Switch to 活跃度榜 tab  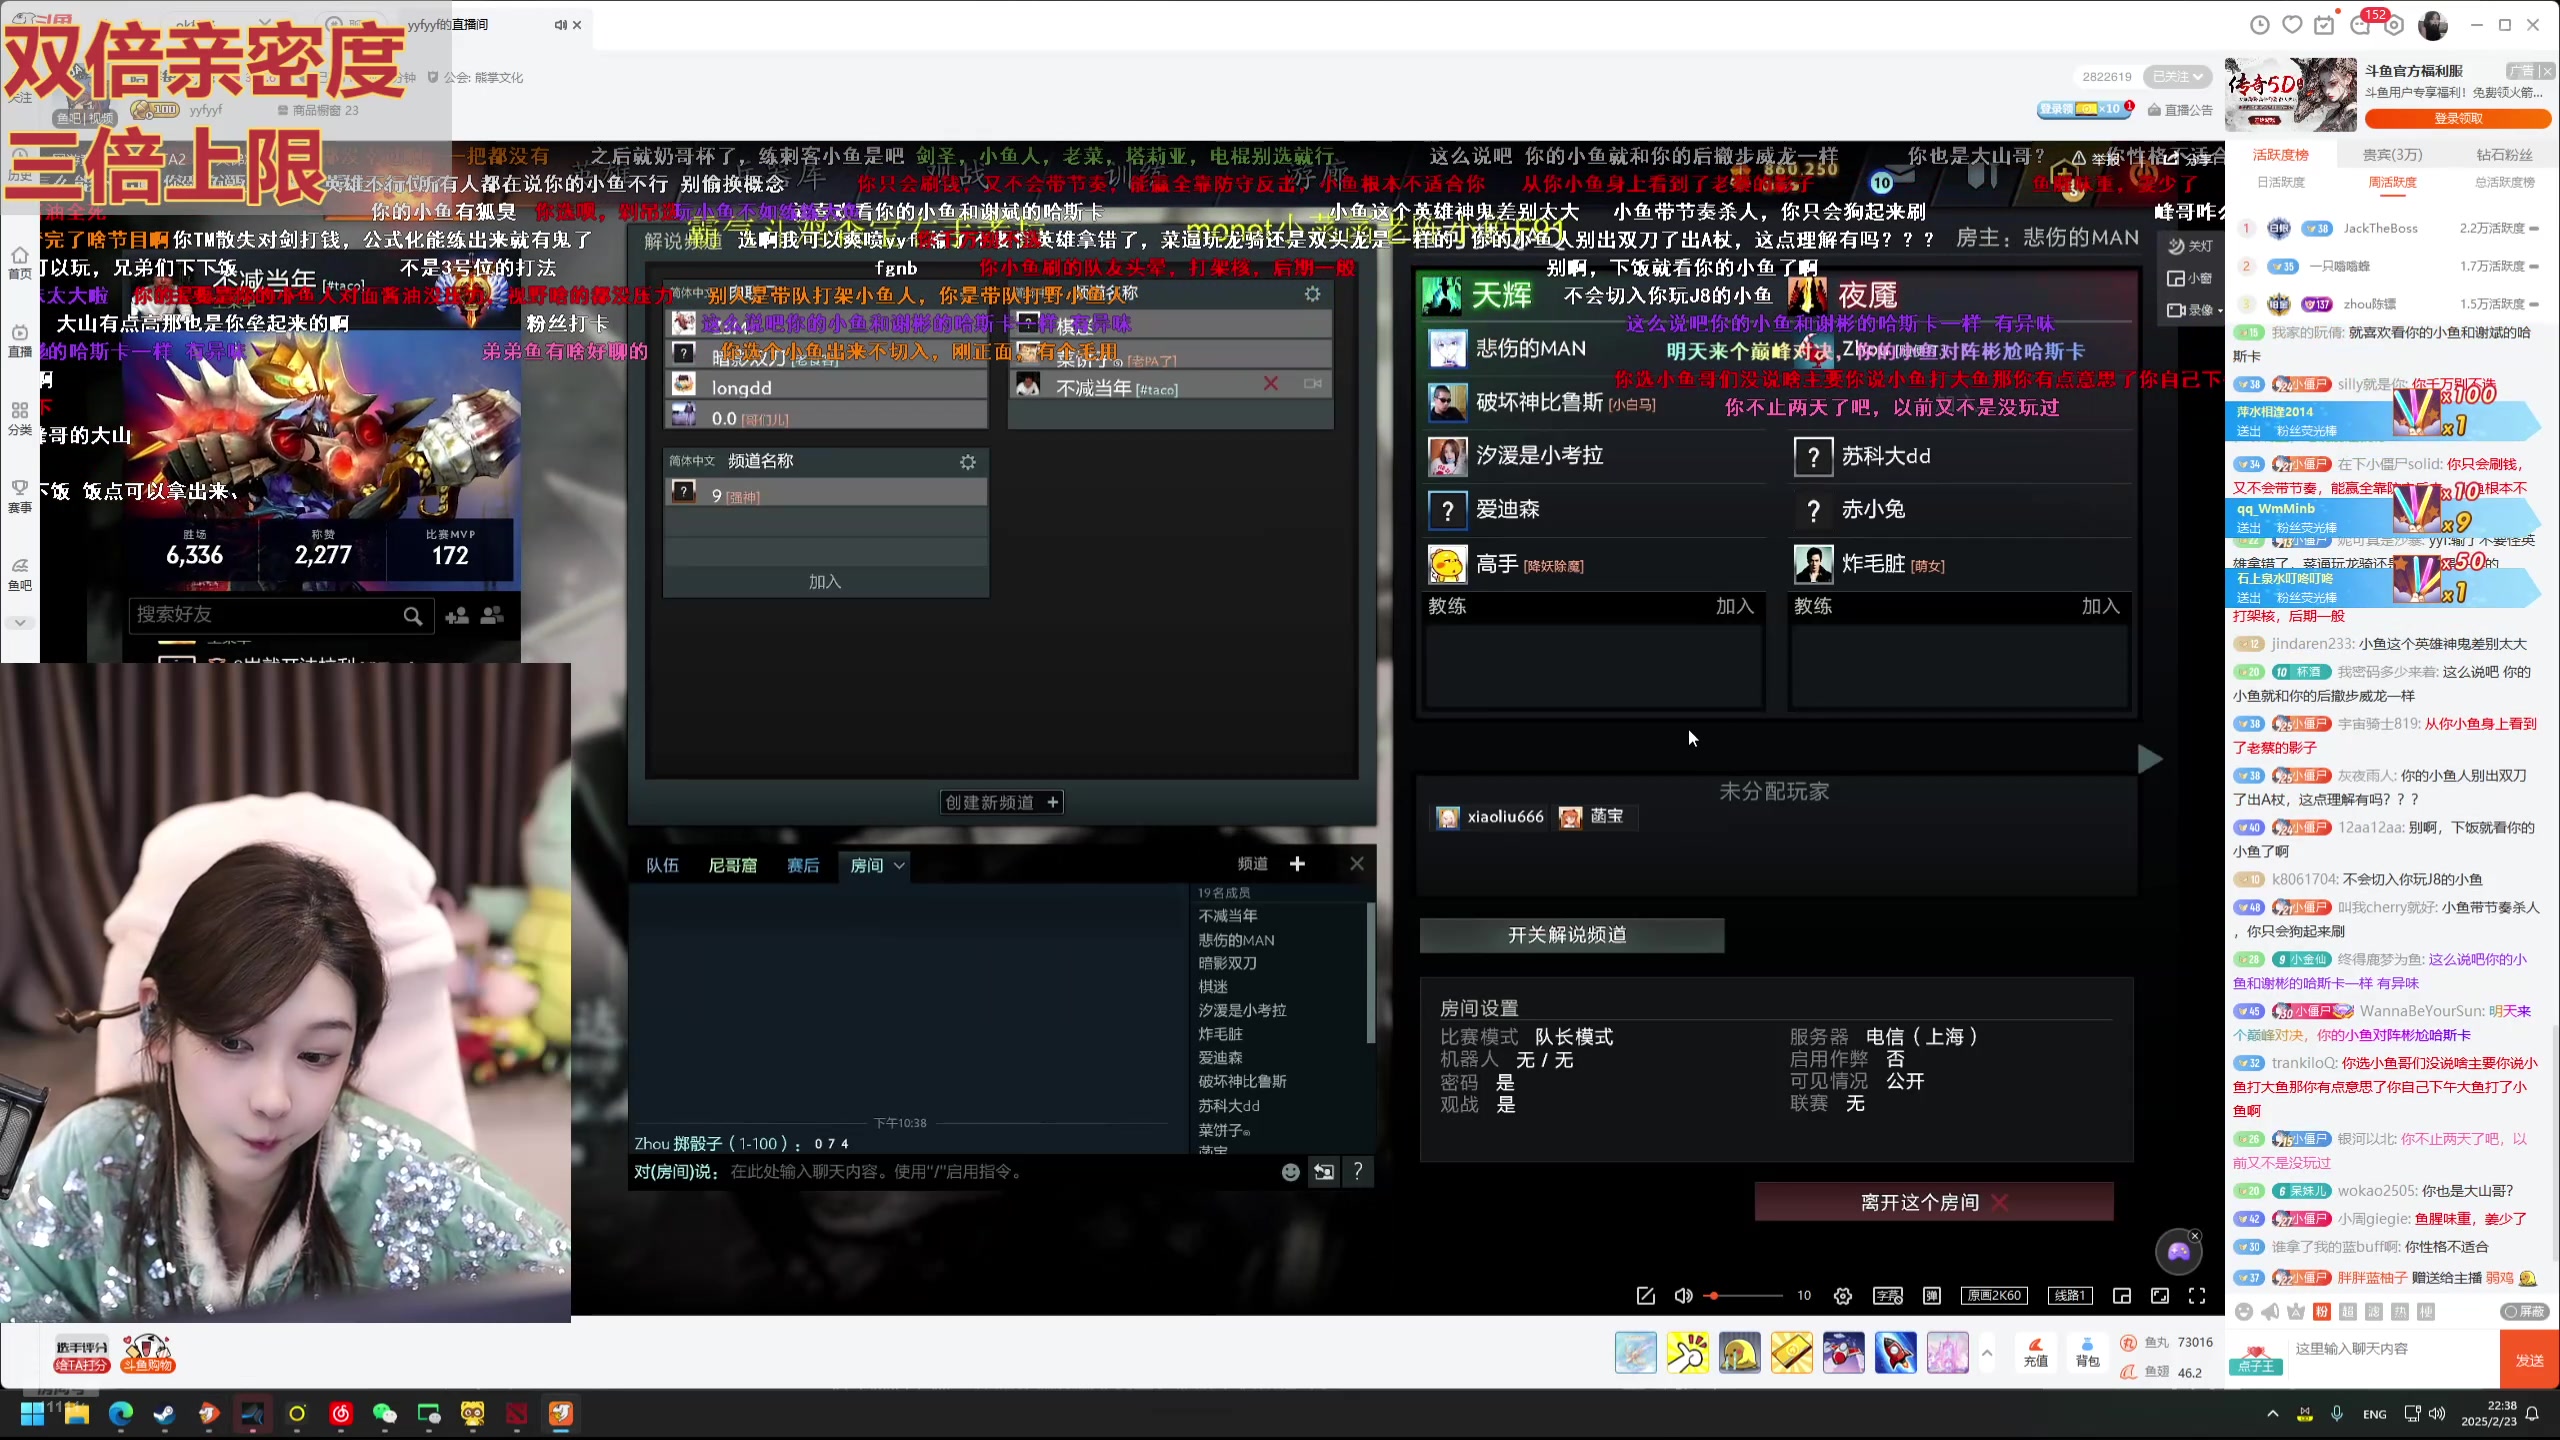pos(2280,155)
